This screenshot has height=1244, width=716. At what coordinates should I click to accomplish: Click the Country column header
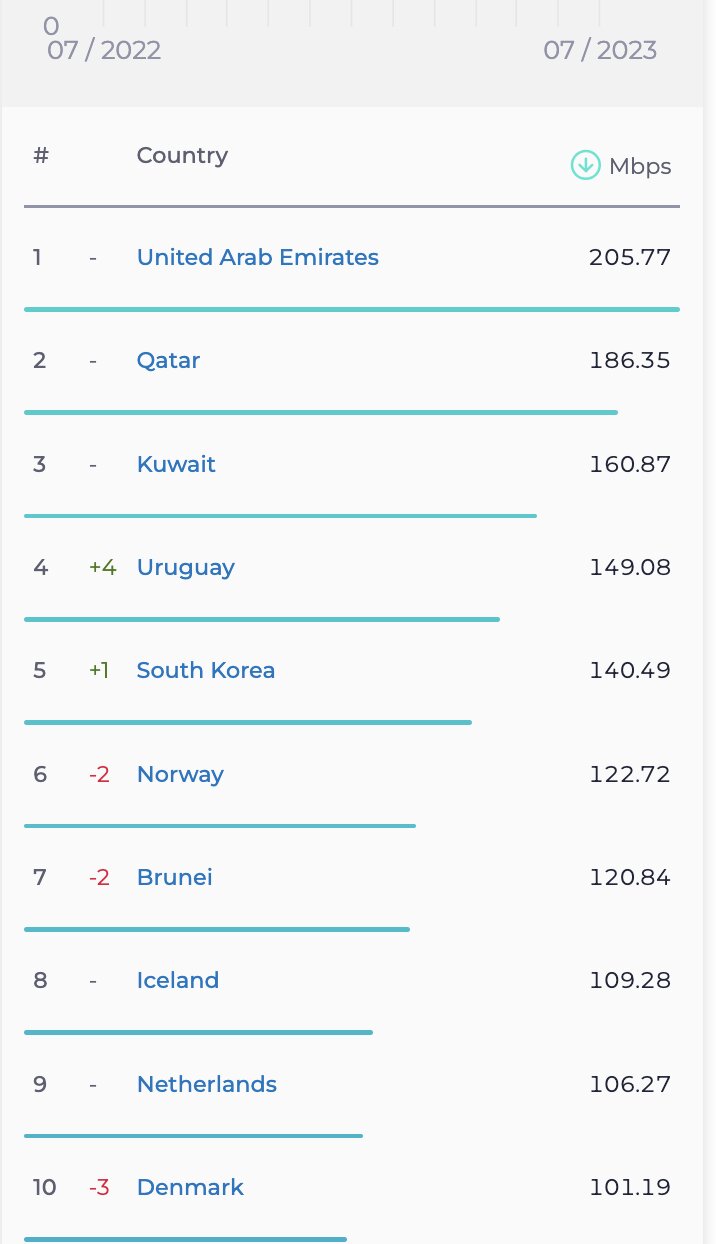[182, 156]
